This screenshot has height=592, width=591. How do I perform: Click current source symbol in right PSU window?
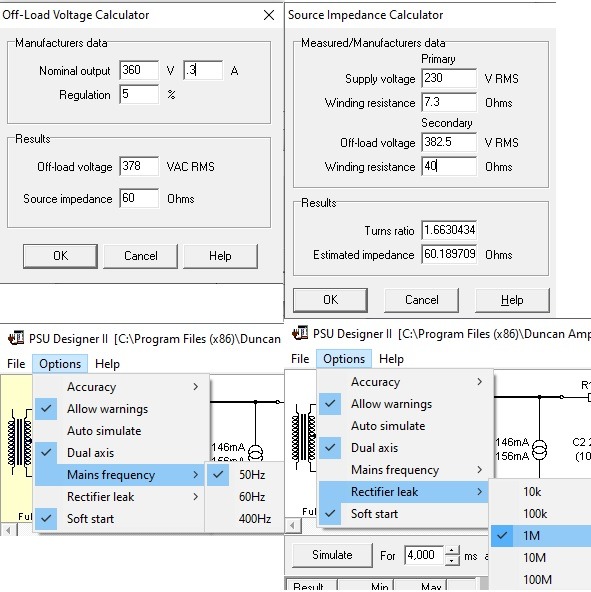point(539,450)
